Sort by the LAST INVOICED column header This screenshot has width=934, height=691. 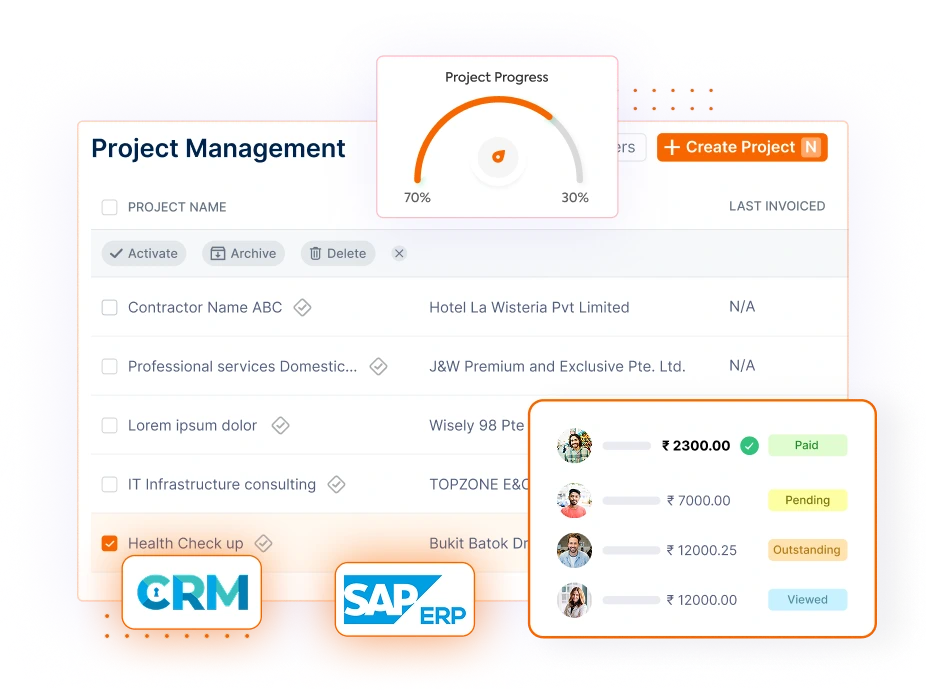click(777, 206)
